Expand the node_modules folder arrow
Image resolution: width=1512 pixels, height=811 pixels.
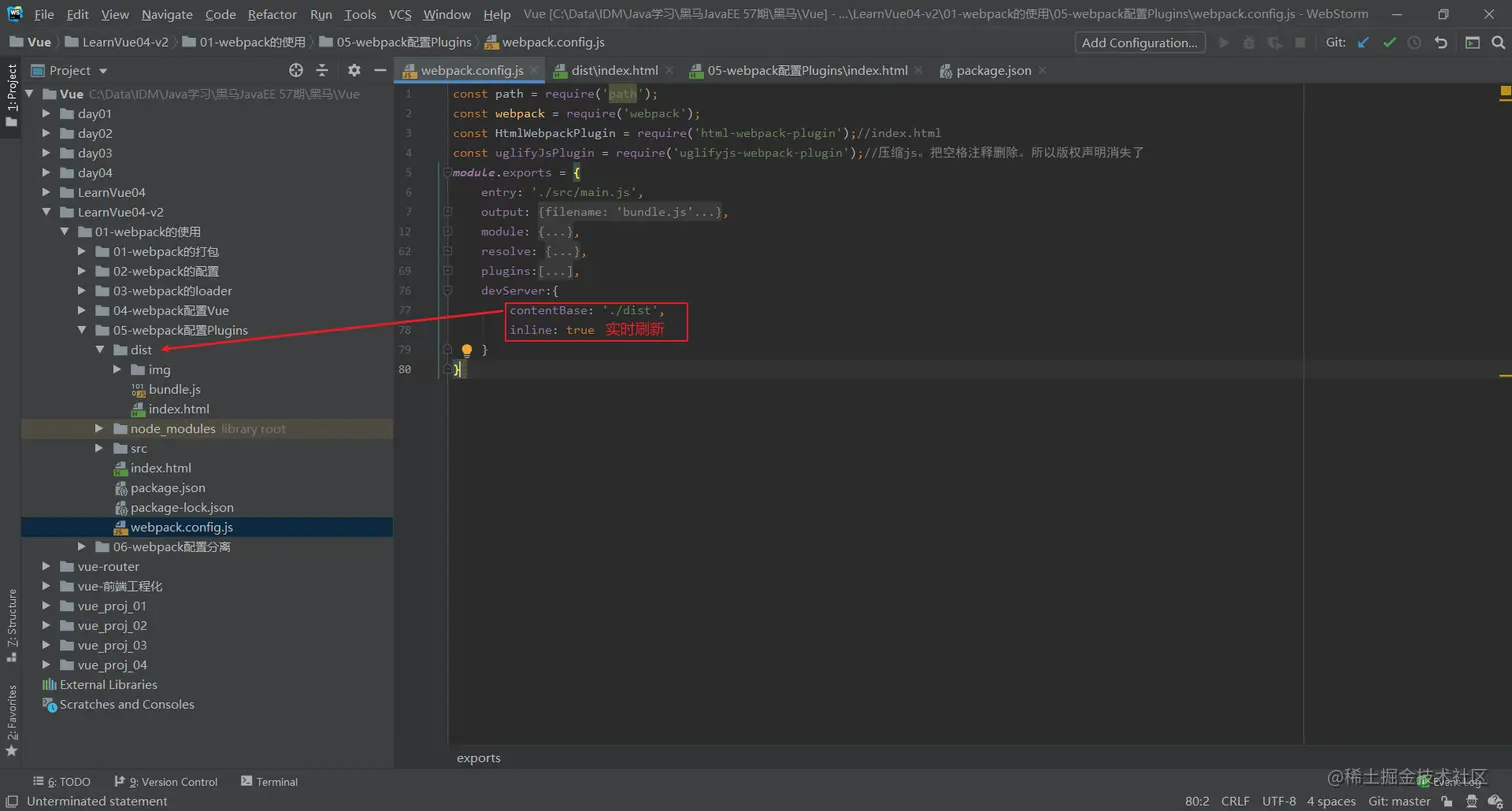click(100, 429)
